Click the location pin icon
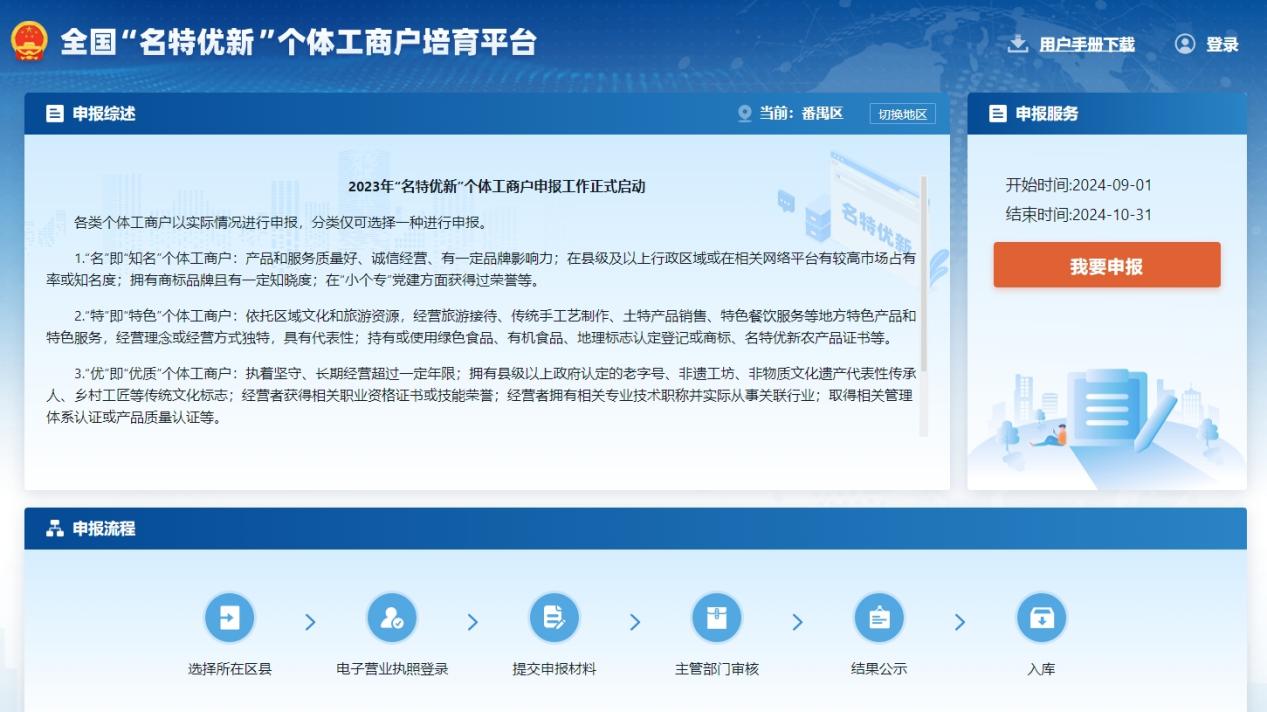1267x712 pixels. click(744, 114)
